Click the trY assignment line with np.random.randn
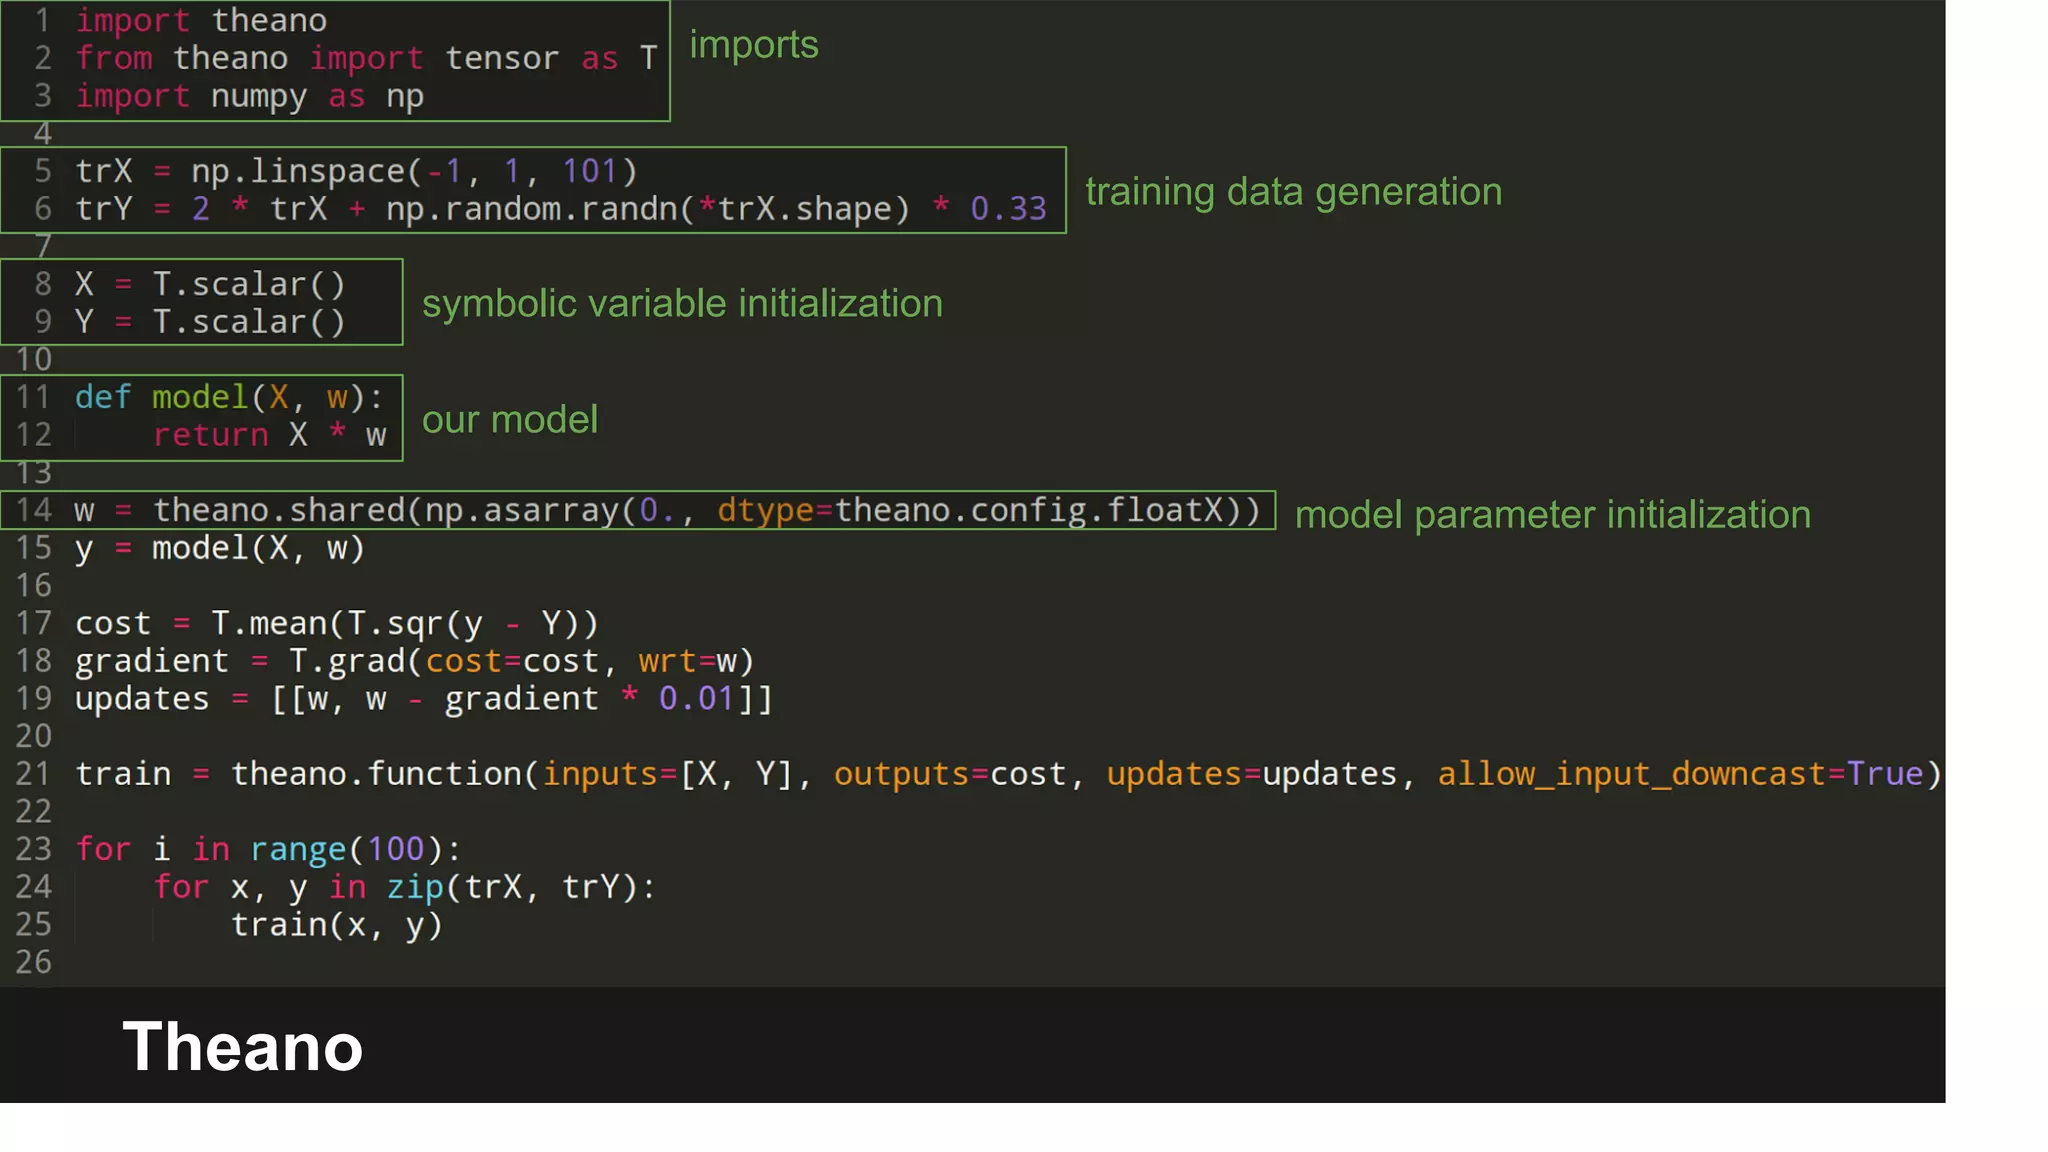 pyautogui.click(x=561, y=209)
